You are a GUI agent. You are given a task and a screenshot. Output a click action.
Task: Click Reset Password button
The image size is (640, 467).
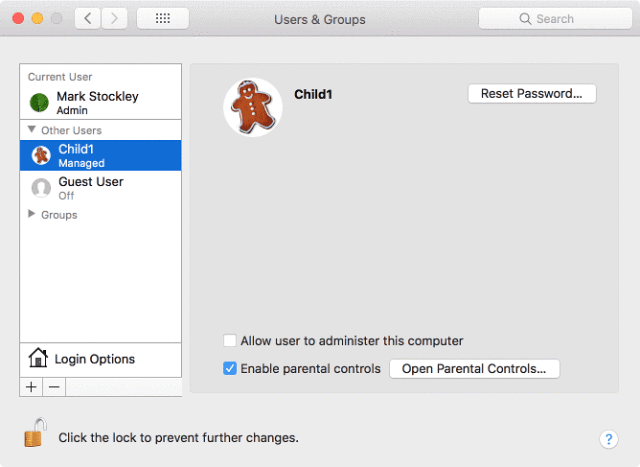coord(532,93)
